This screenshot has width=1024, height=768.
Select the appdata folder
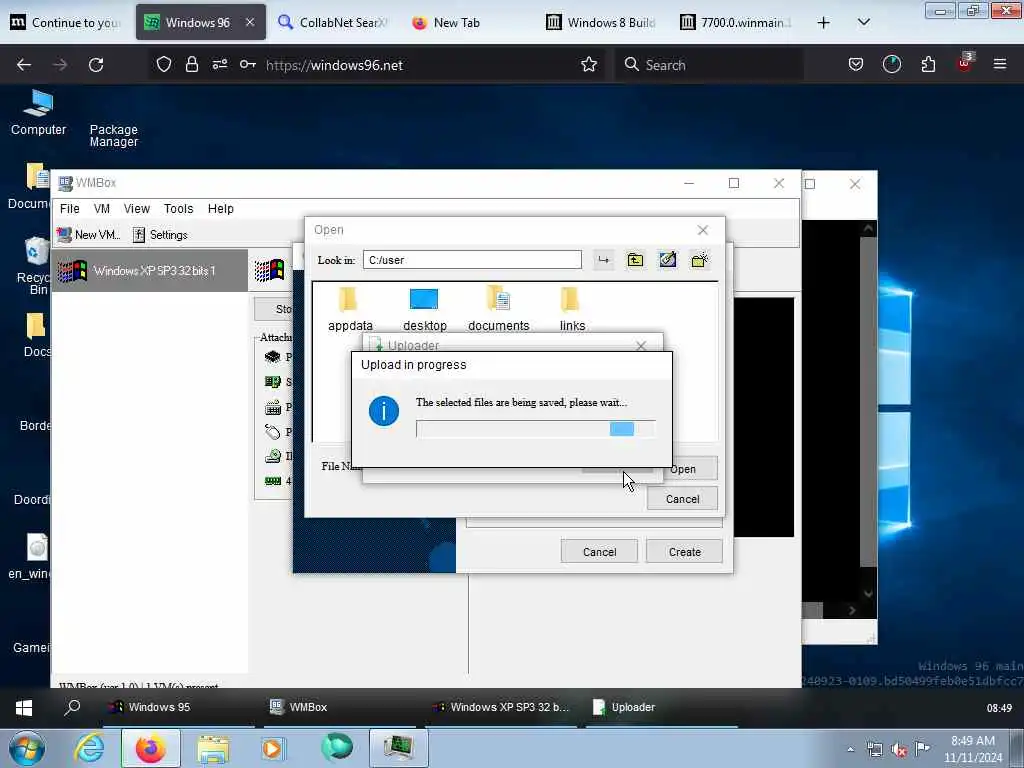350,309
